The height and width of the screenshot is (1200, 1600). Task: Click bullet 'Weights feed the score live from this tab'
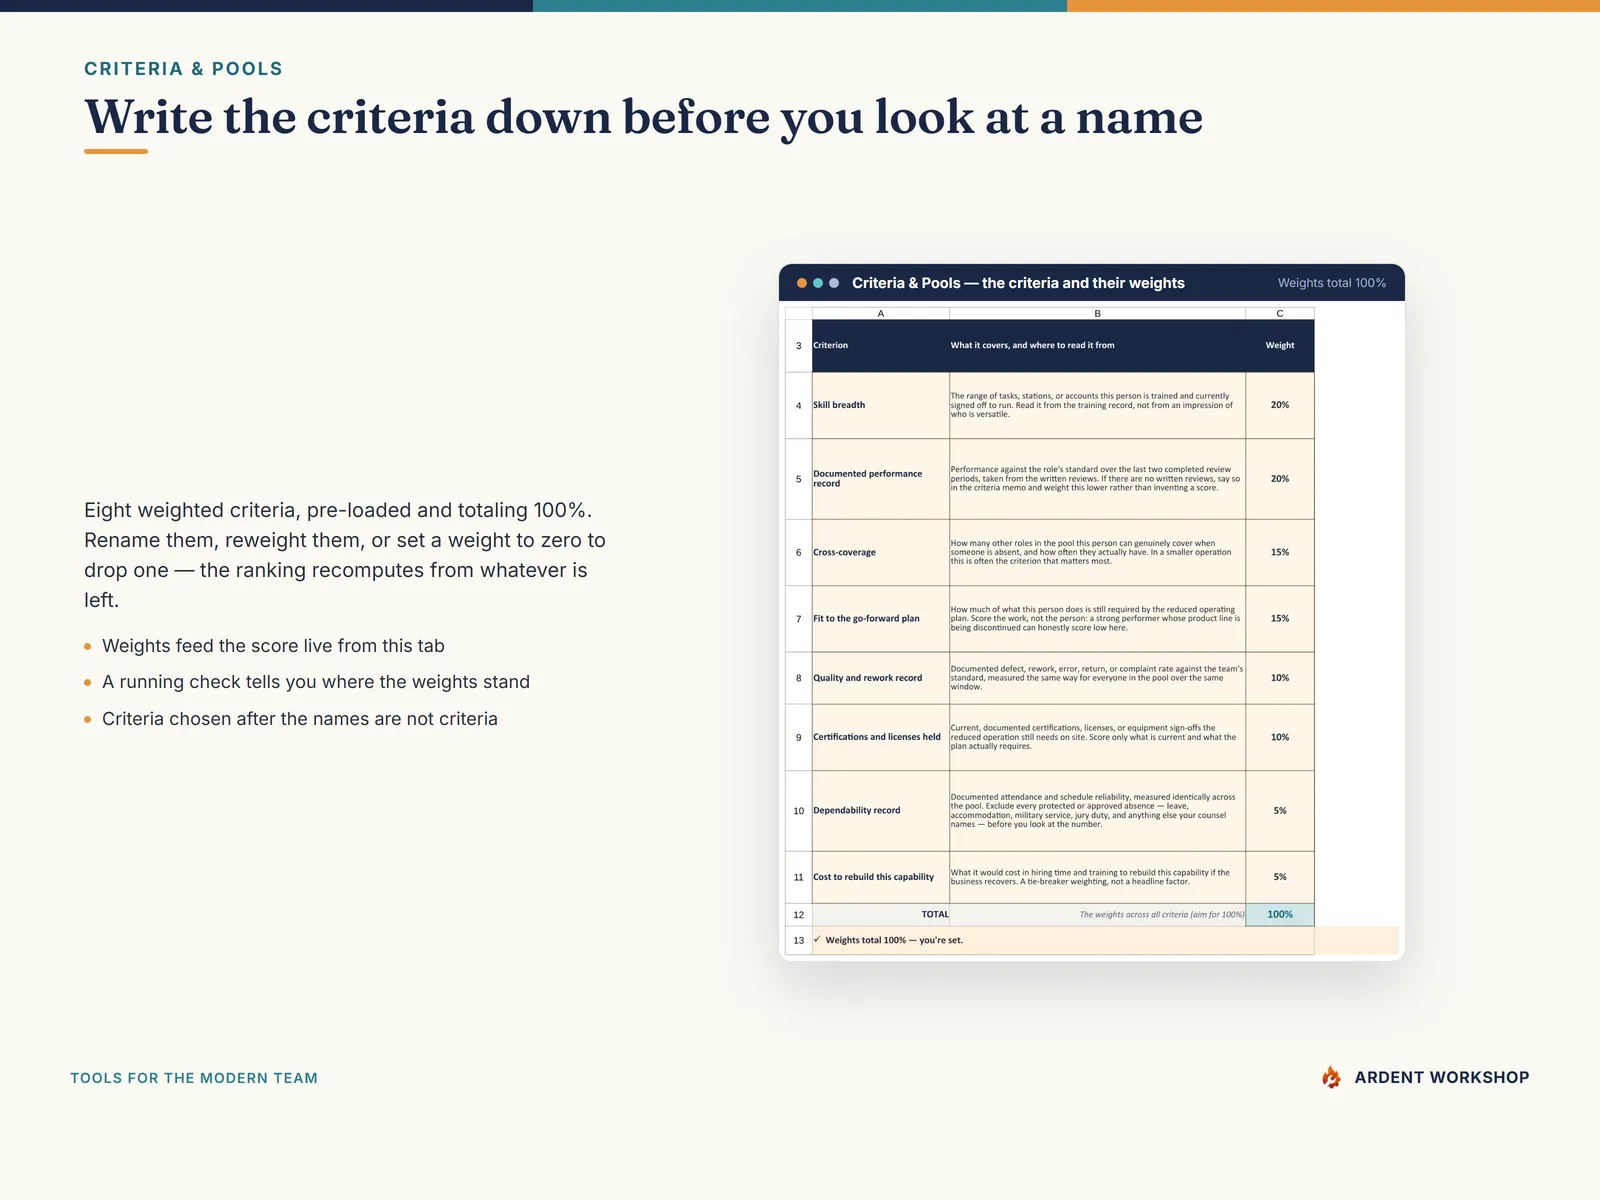(273, 646)
